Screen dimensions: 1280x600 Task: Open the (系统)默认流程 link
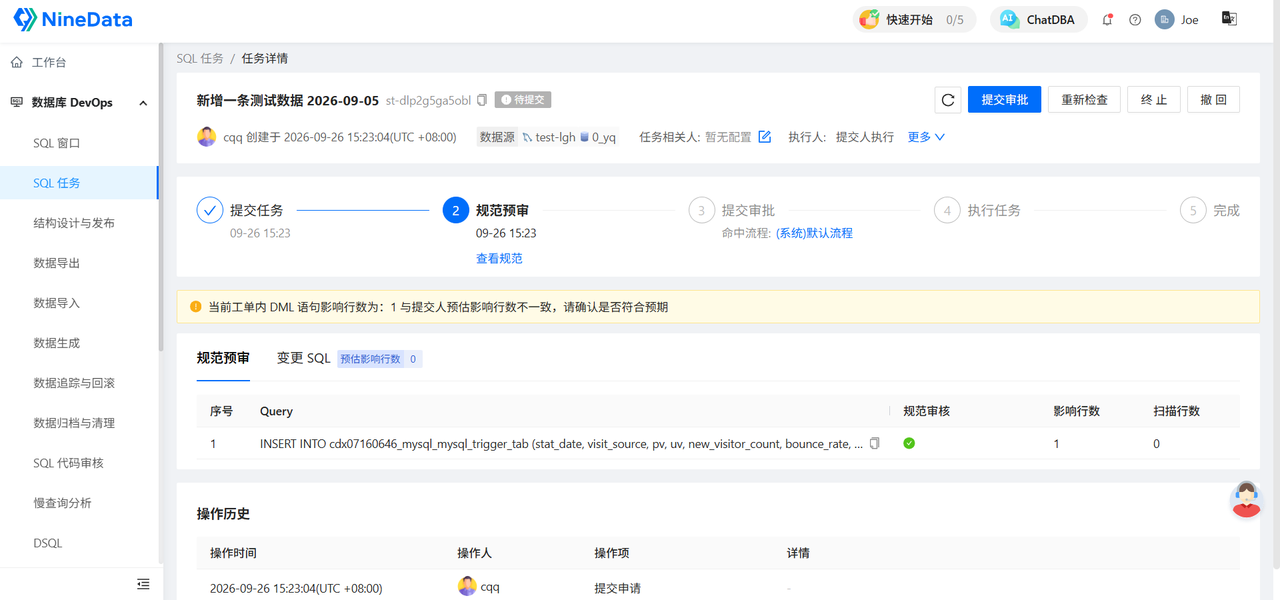(814, 233)
